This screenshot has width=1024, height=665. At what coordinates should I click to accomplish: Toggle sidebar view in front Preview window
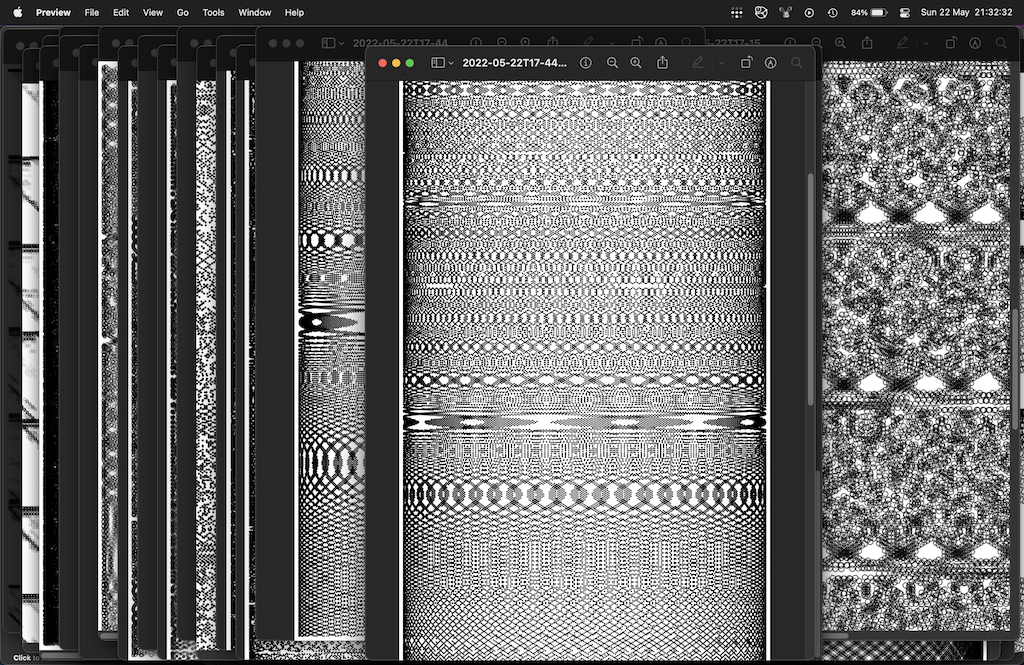point(437,62)
